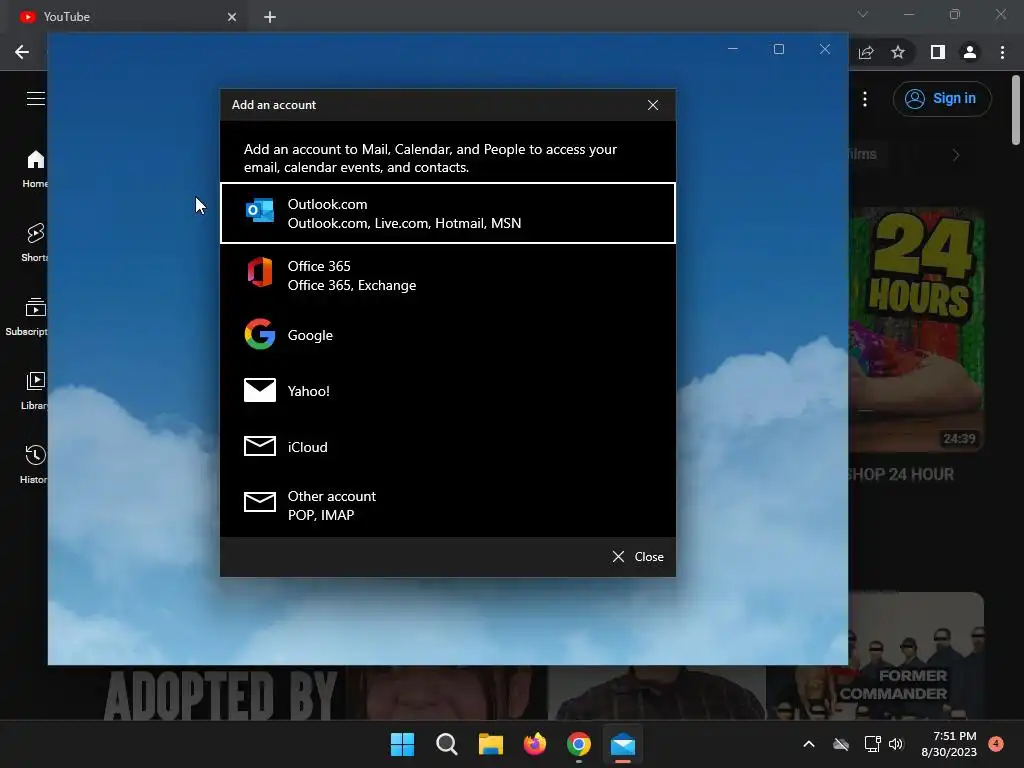Click the Yahoo envelope icon
The height and width of the screenshot is (768, 1024).
pos(259,390)
